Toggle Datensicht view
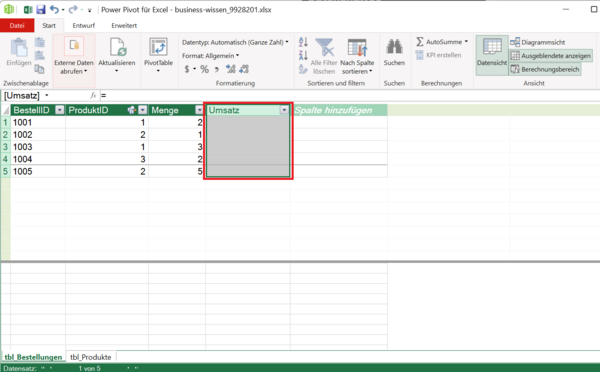The width and height of the screenshot is (600, 372). point(492,55)
